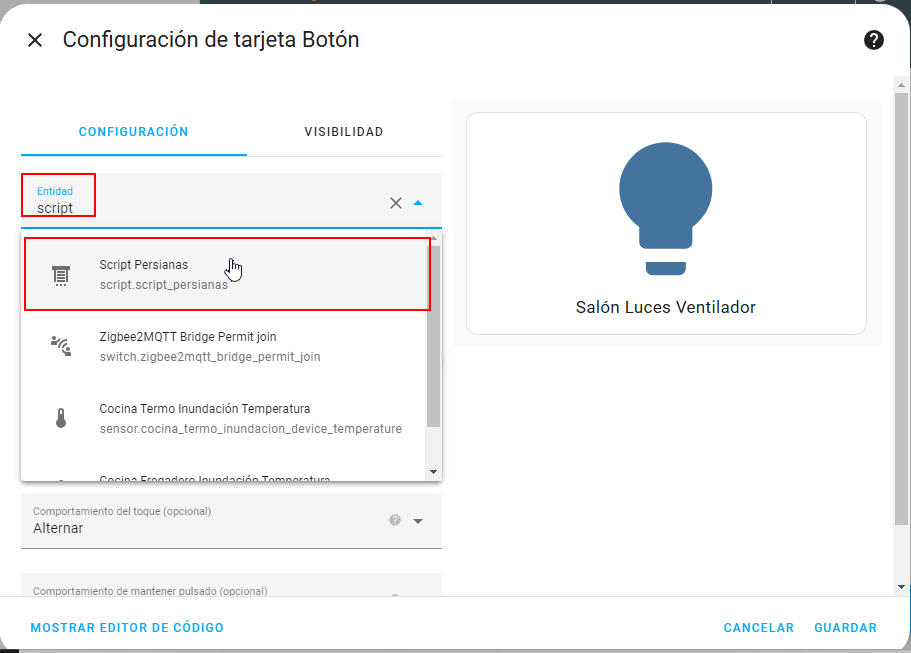
Task: Close the Botón card configuration dialog
Action: [x=35, y=40]
